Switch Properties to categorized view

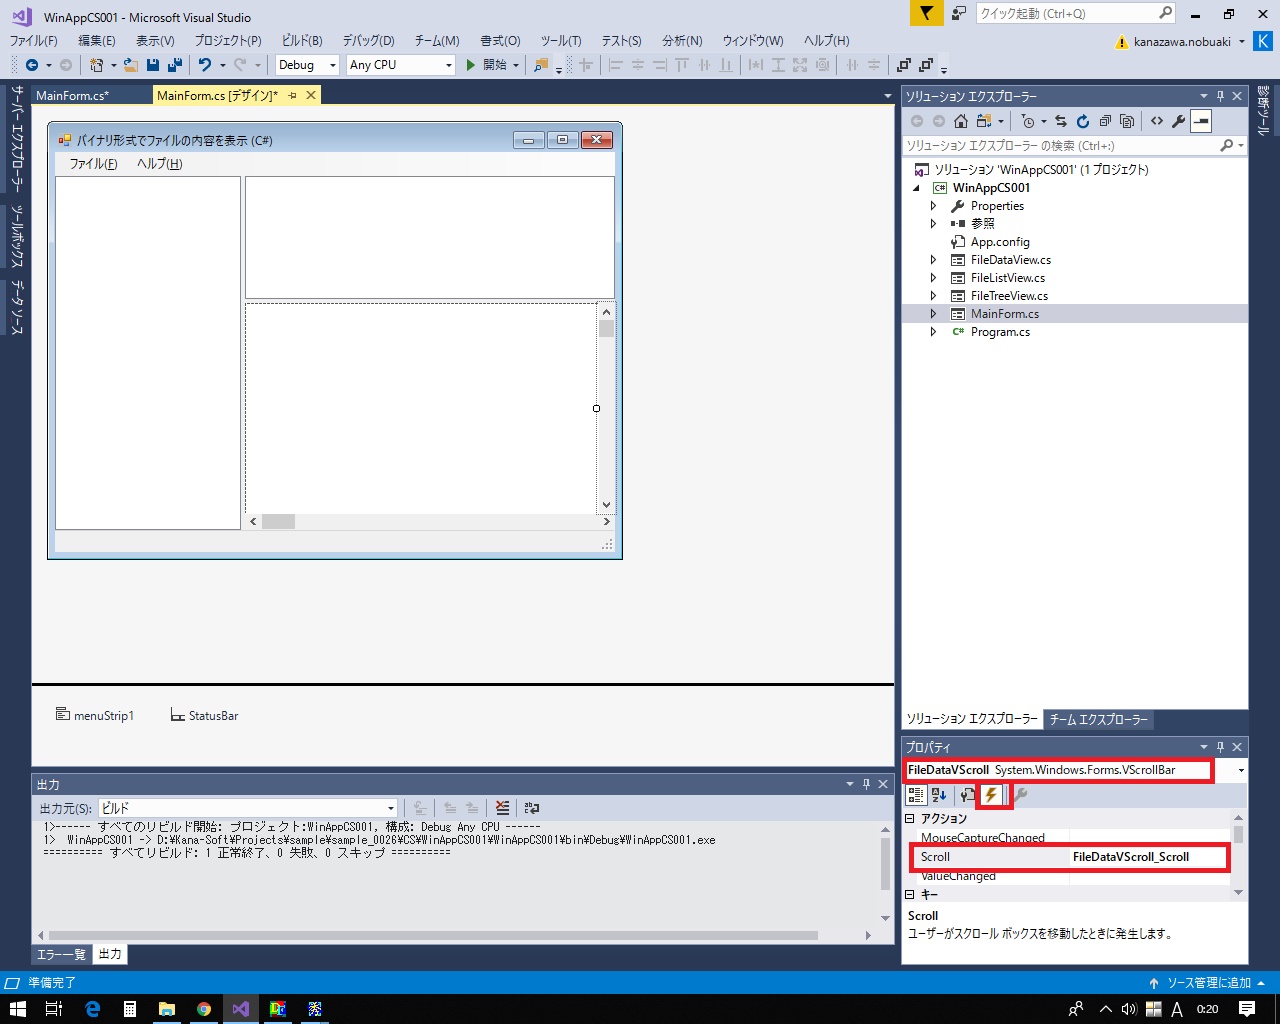[916, 795]
